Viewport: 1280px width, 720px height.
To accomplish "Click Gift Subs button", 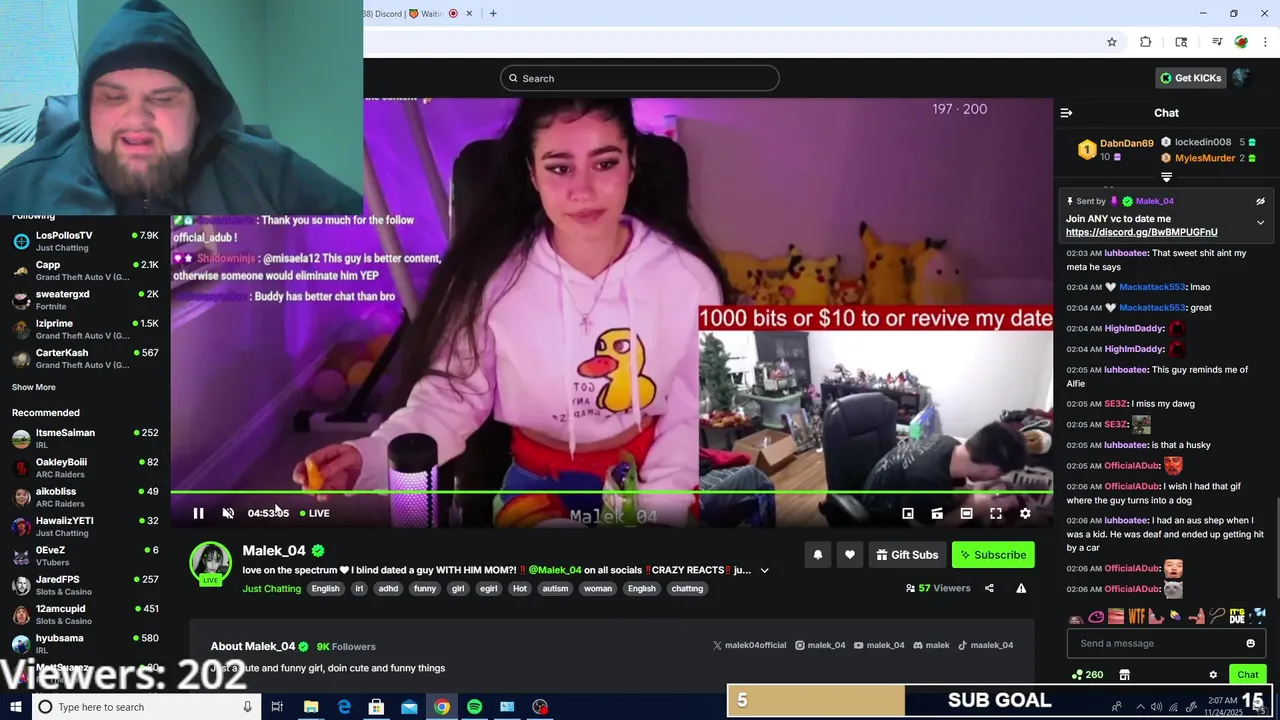I will (907, 555).
